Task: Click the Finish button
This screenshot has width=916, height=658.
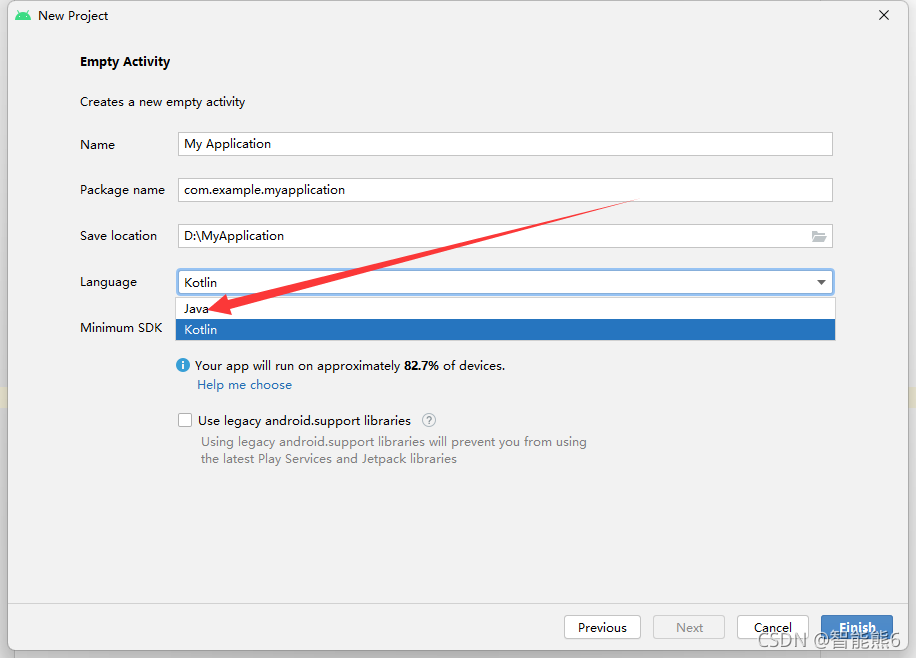Action: [856, 627]
